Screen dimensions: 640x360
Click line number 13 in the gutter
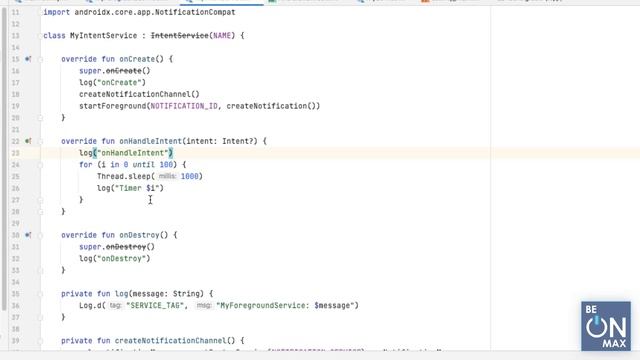pos(16,36)
